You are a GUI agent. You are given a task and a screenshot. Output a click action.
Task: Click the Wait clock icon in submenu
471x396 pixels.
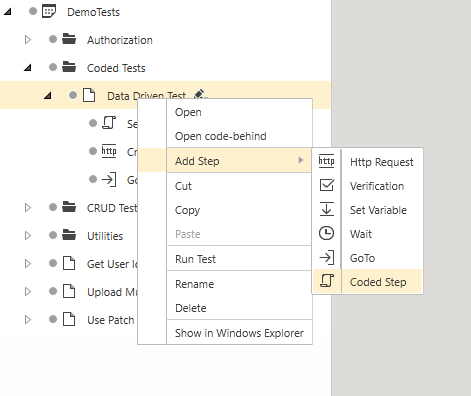326,233
